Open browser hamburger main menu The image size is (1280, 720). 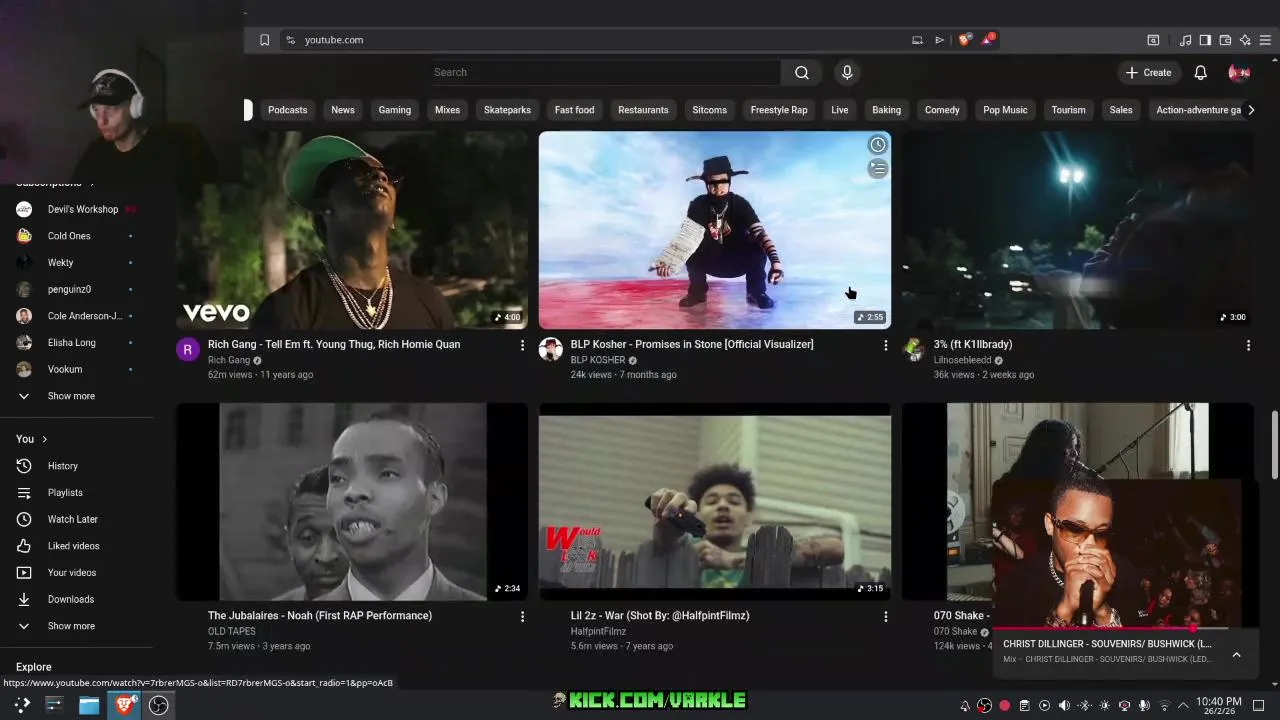tap(1265, 40)
